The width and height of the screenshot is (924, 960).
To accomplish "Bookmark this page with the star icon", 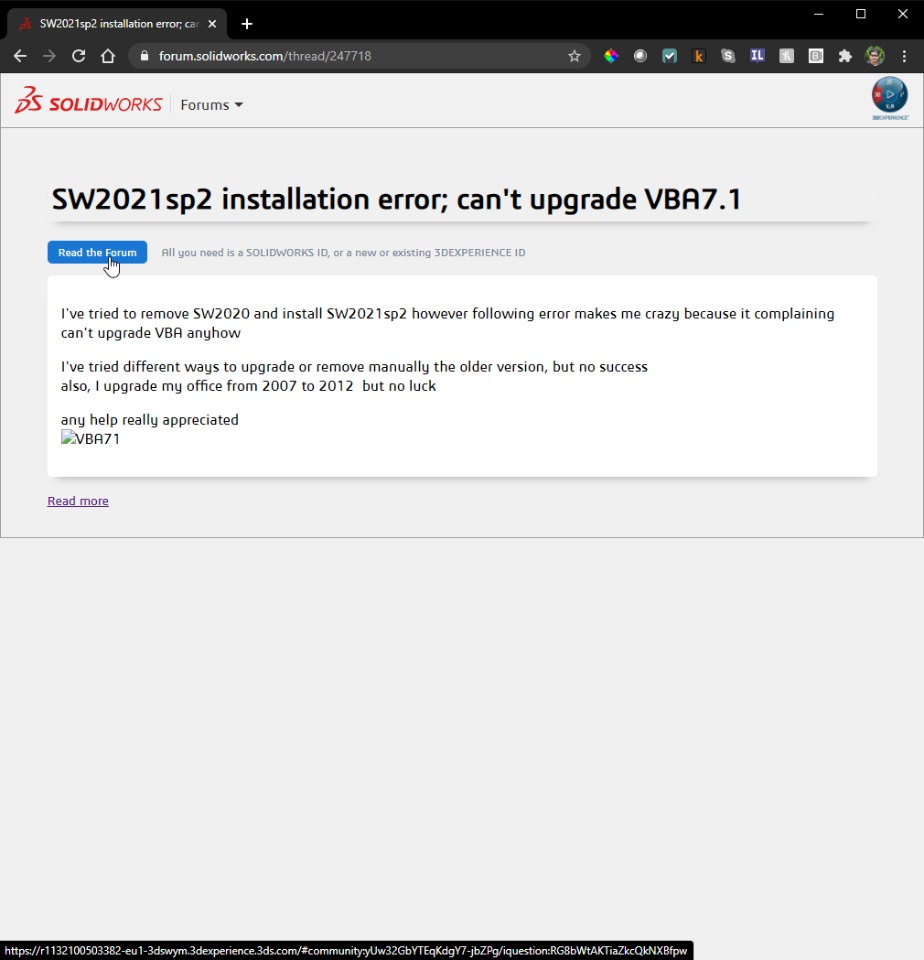I will click(574, 56).
